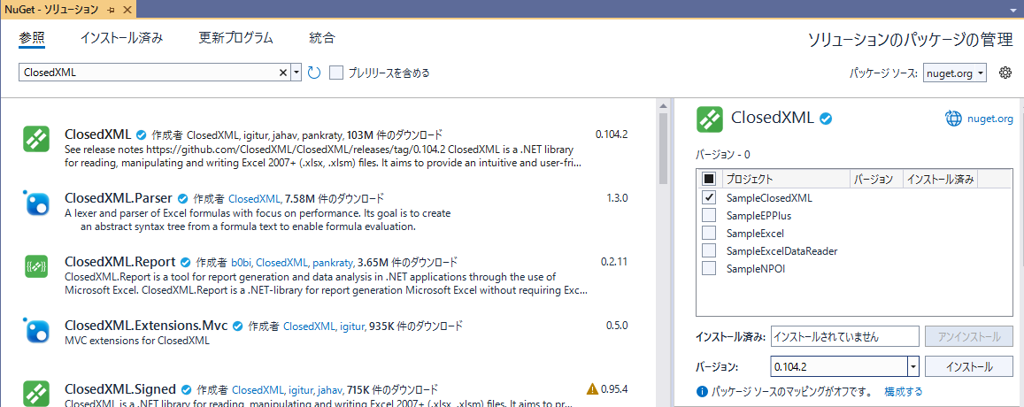Toggle the include prerelease checkbox
The image size is (1024, 407).
click(x=336, y=73)
